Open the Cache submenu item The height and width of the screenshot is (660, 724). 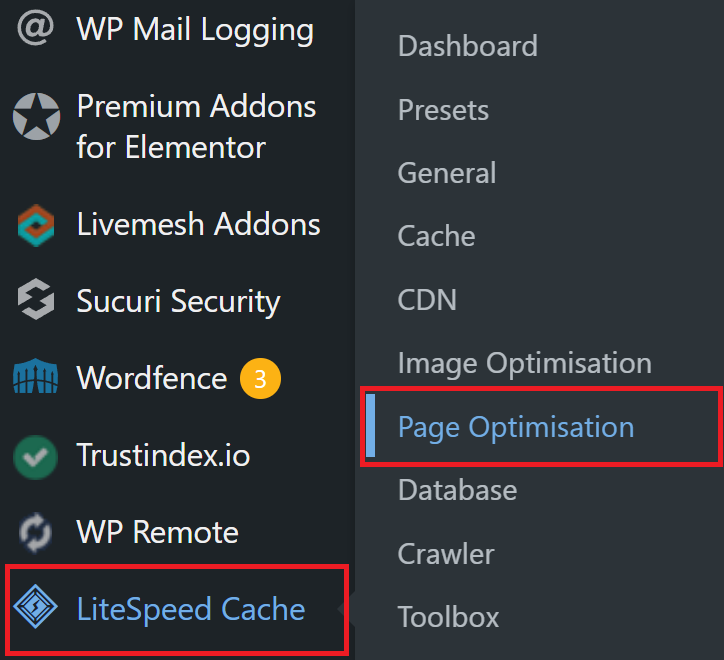click(x=436, y=236)
